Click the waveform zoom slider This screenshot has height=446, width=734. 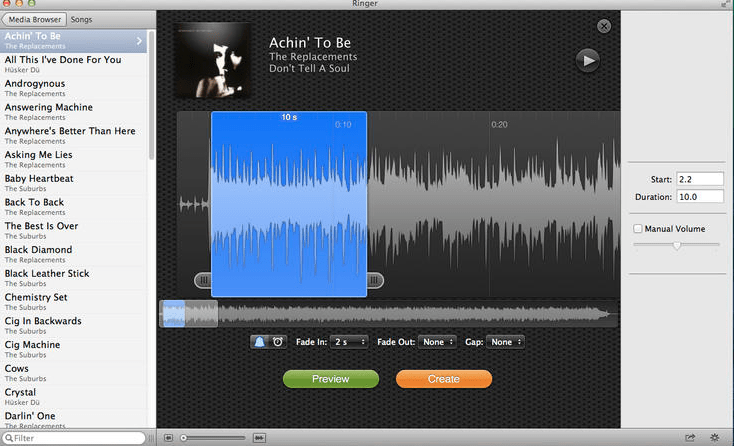point(213,438)
